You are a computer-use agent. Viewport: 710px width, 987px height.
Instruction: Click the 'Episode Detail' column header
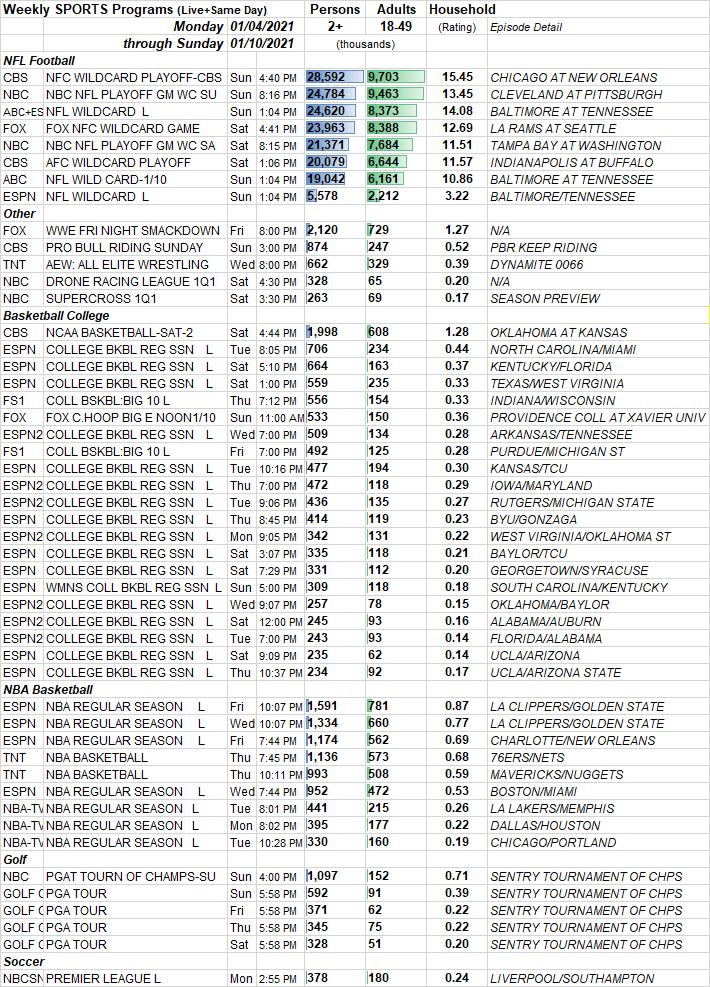click(x=526, y=27)
